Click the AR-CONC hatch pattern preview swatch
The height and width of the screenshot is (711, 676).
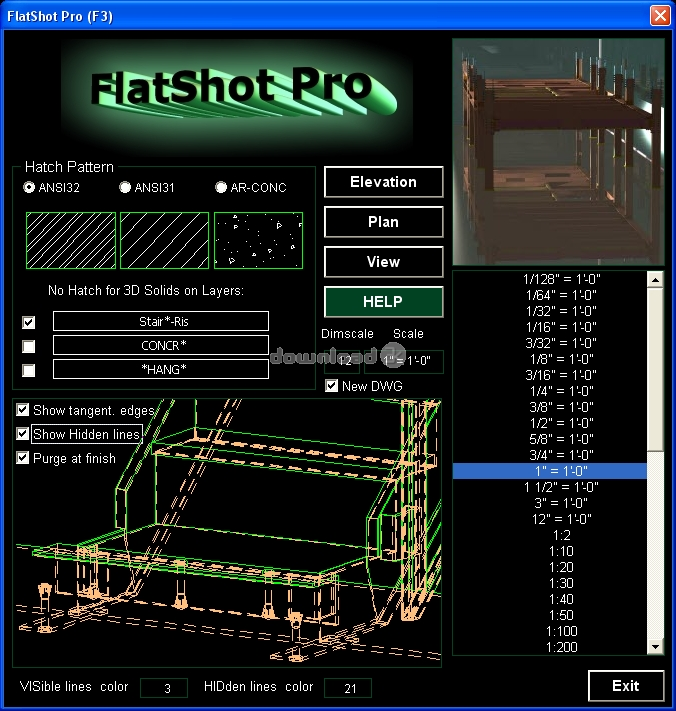(258, 240)
